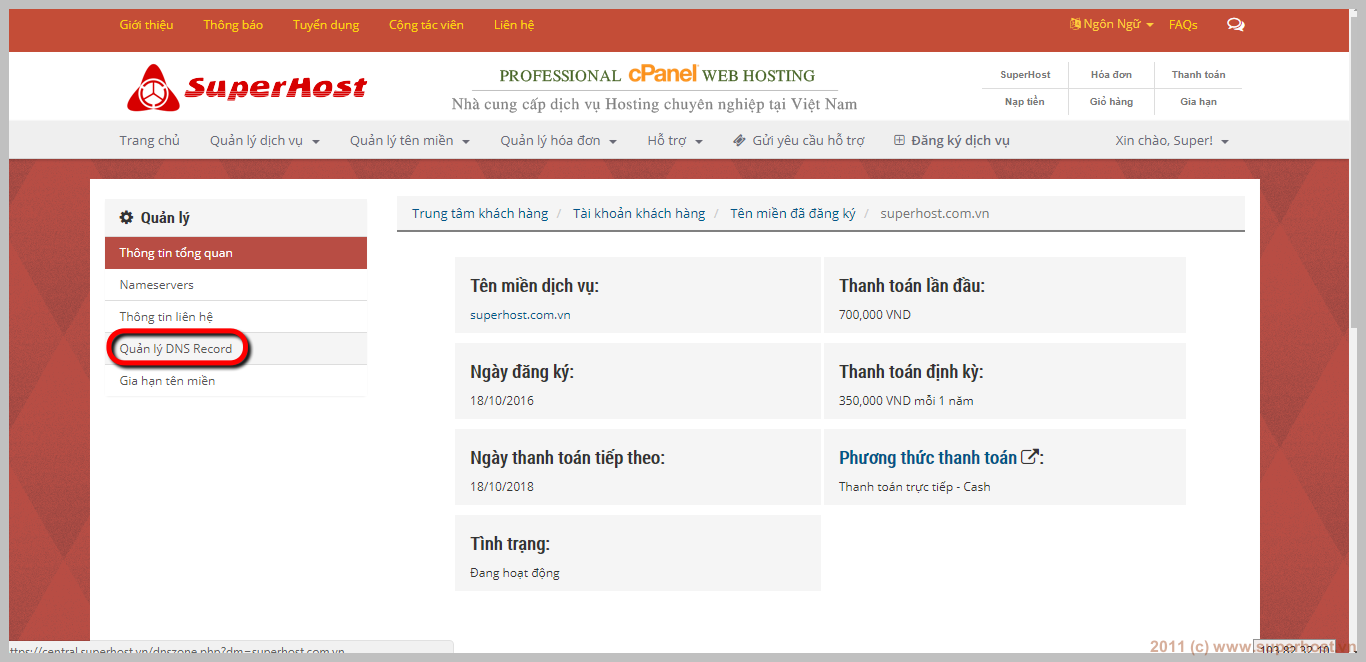Click the Hóa đơn quick link

(1111, 75)
